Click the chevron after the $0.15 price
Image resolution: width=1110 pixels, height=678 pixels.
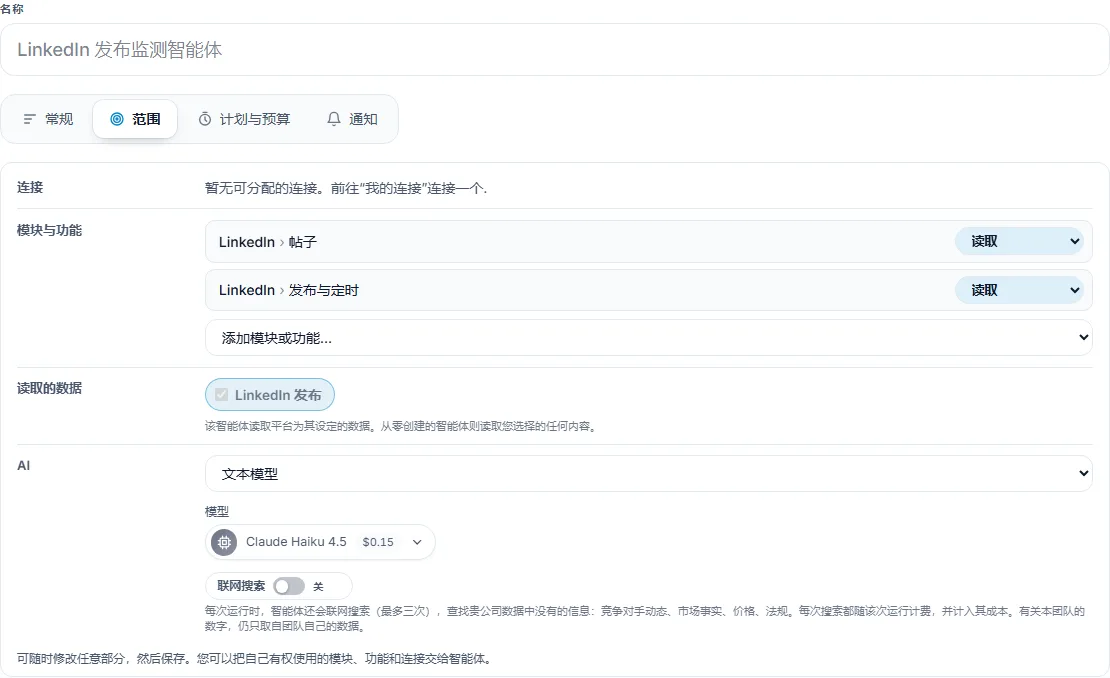417,542
